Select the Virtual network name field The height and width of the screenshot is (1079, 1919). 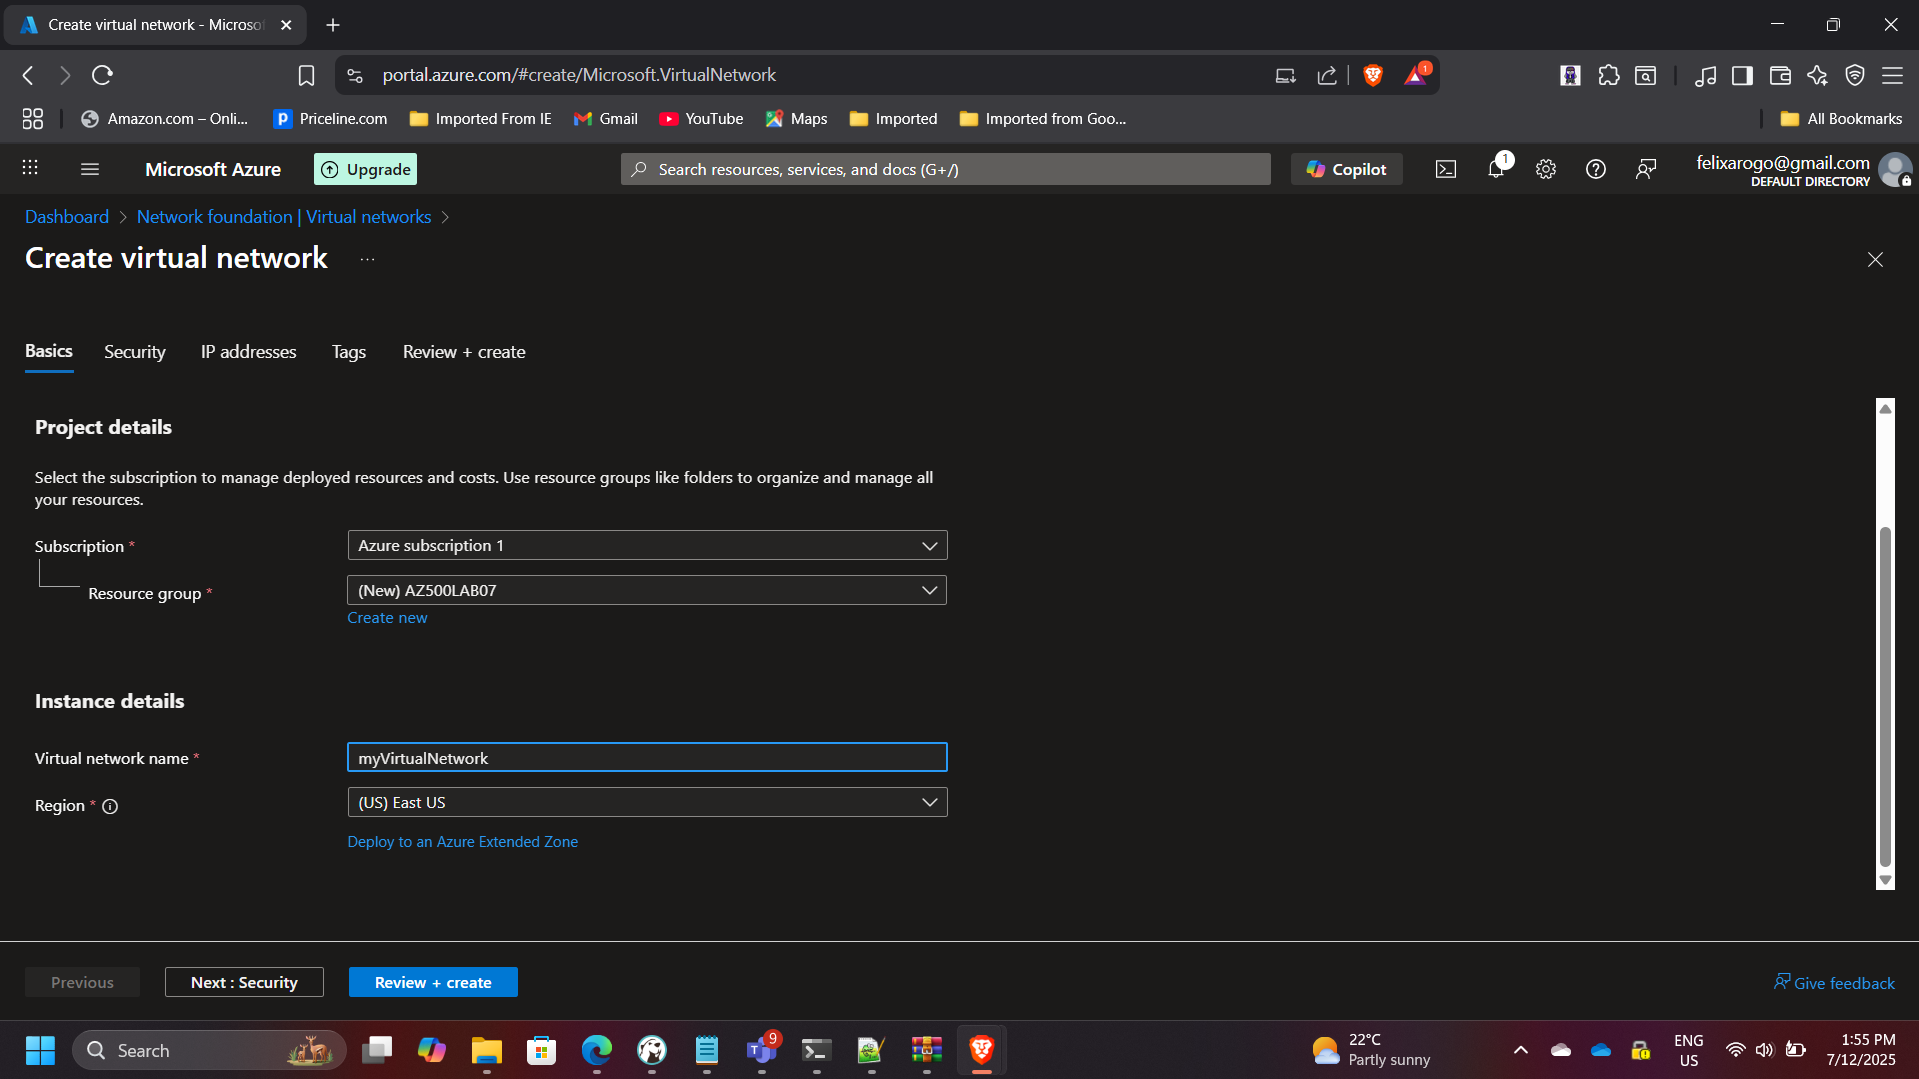tap(647, 757)
